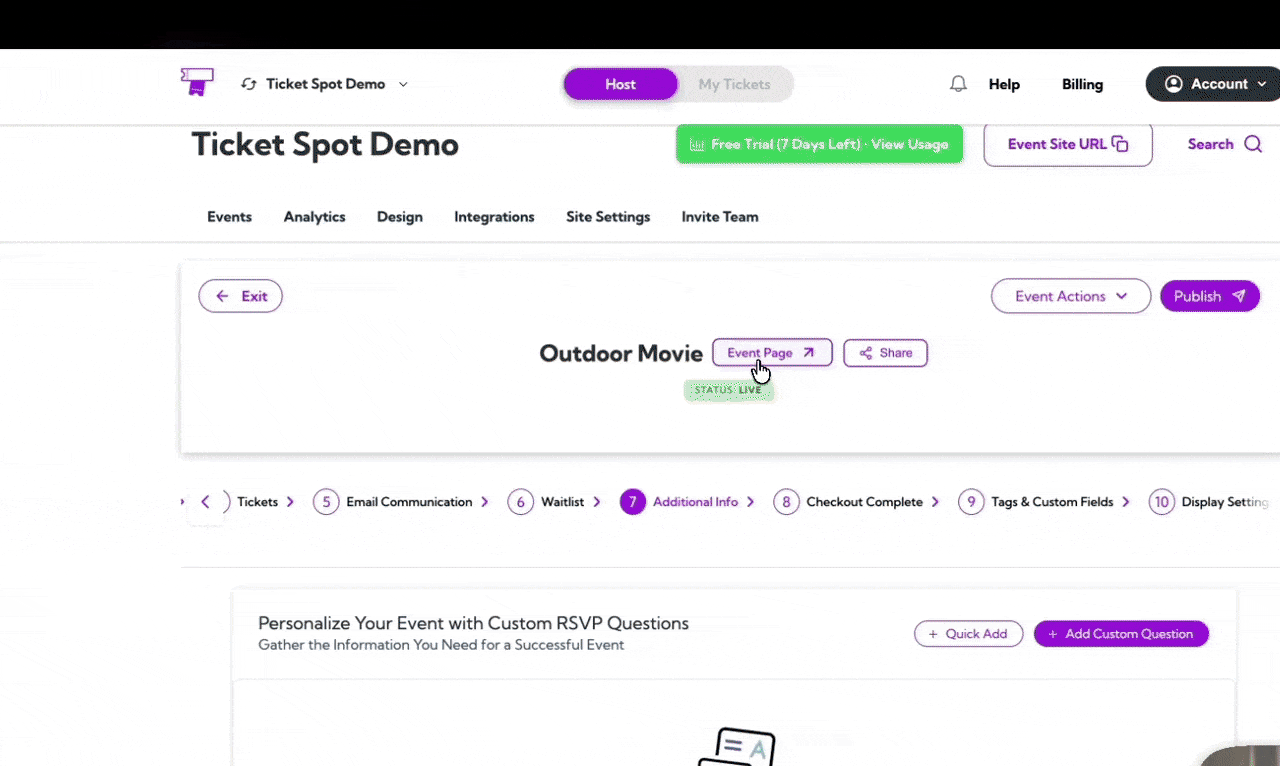The image size is (1280, 766).
Task: Open the Site Settings tab
Action: [608, 217]
